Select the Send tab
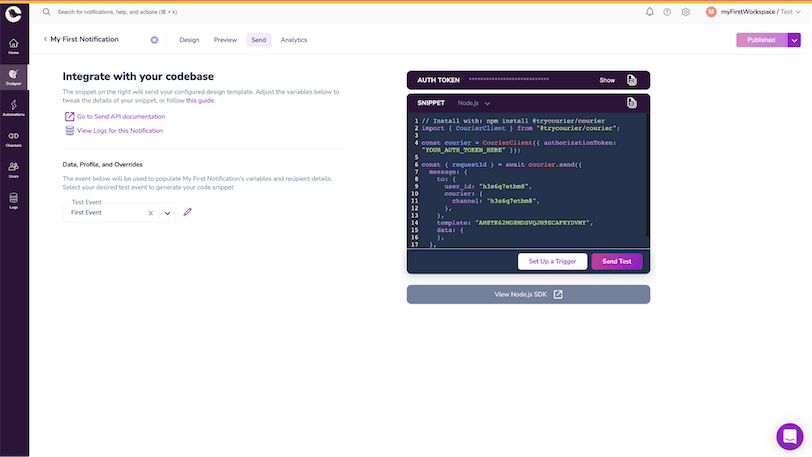 click(258, 40)
